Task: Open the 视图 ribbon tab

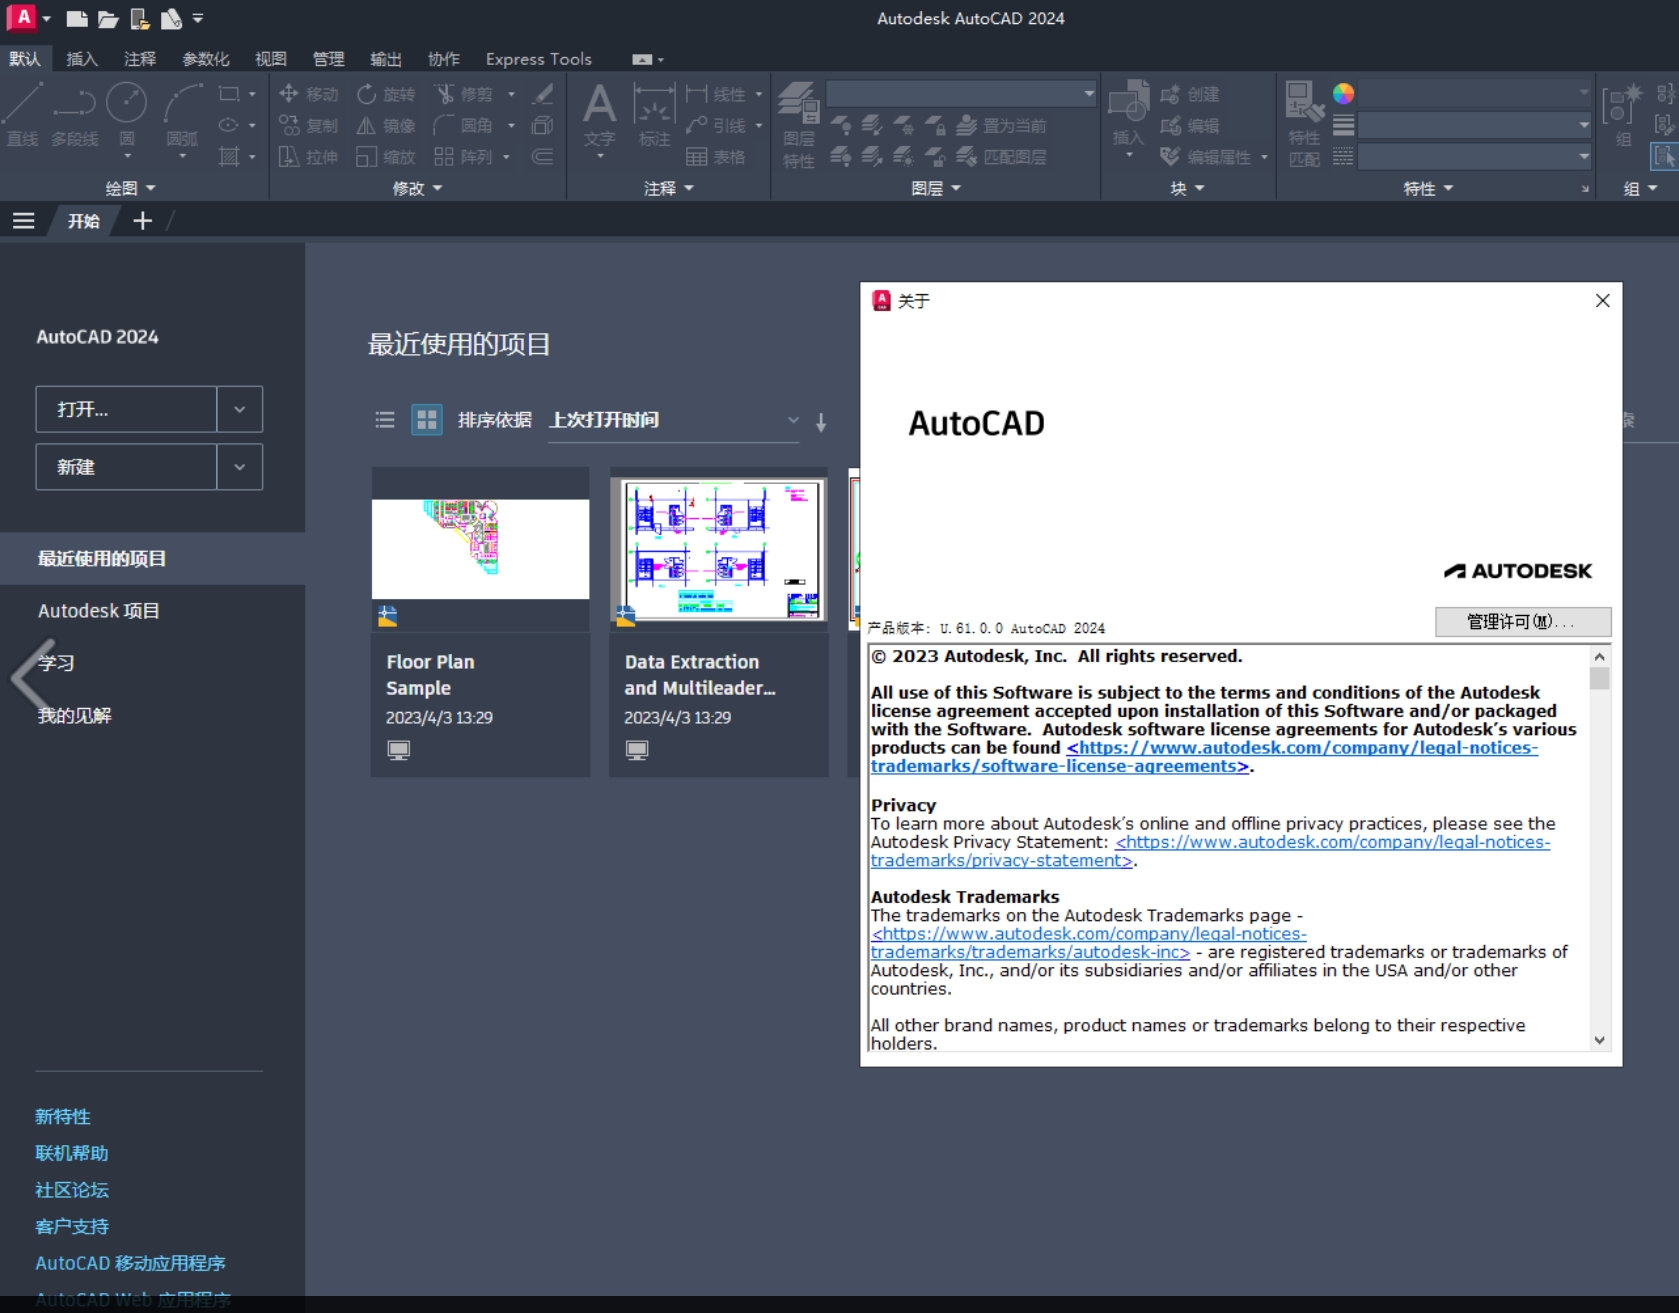Action: coord(271,59)
